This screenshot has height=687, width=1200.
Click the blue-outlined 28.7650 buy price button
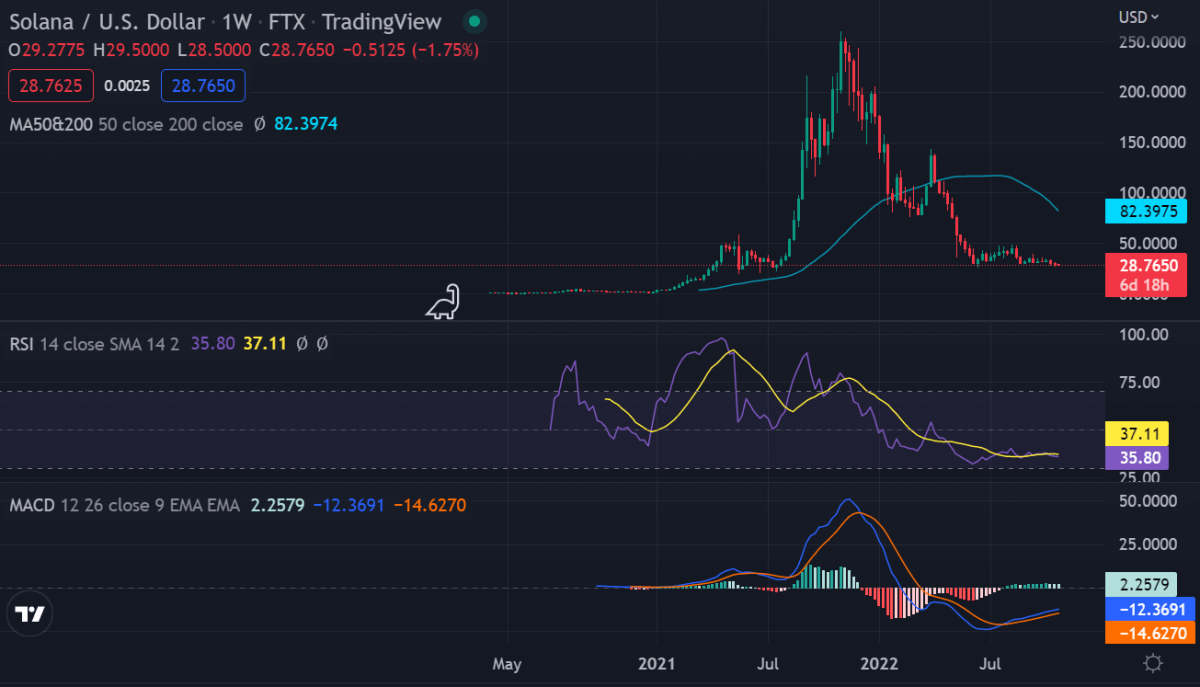203,86
